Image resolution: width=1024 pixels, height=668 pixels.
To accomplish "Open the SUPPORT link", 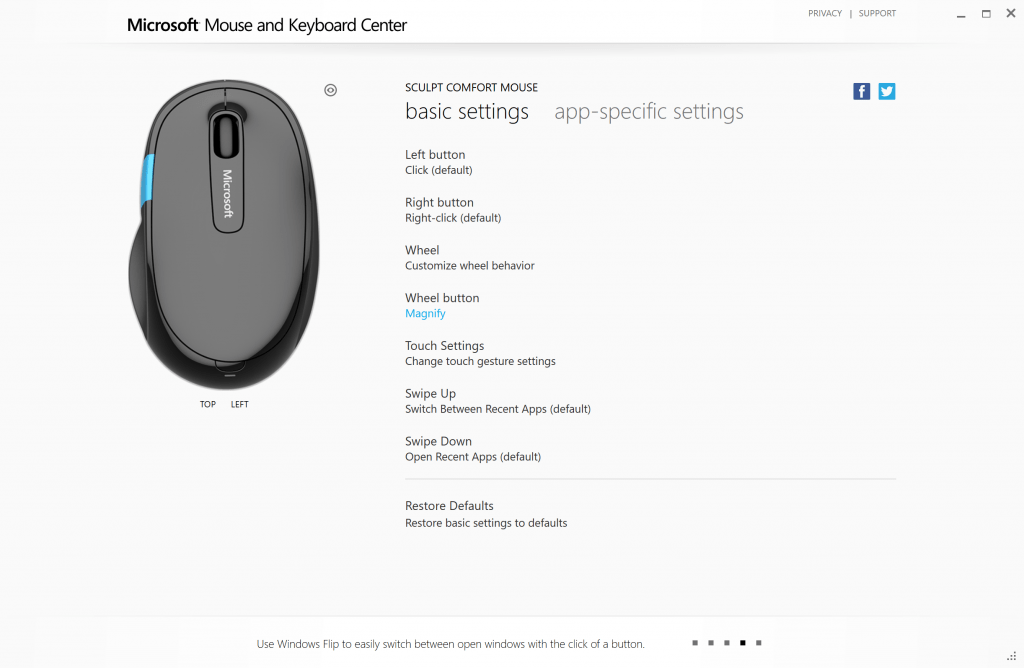I will pos(877,14).
